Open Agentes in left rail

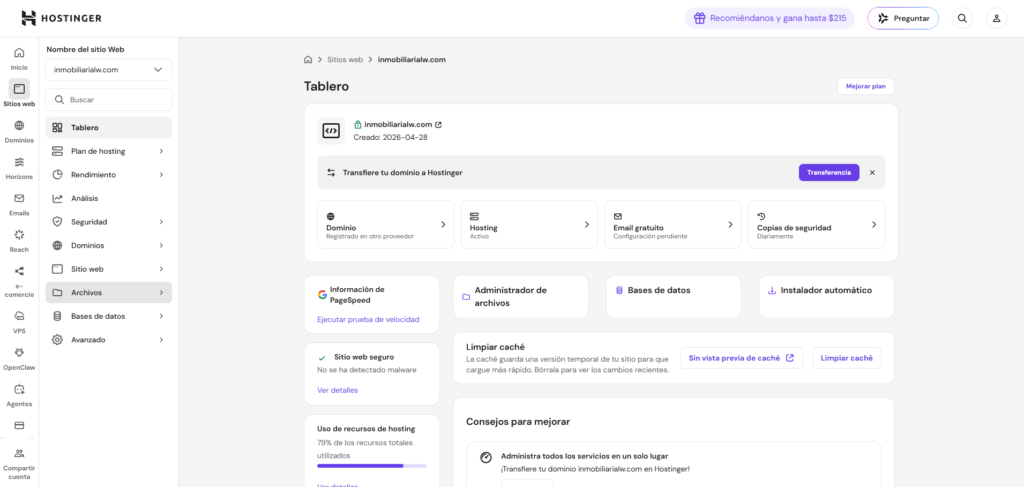point(19,394)
